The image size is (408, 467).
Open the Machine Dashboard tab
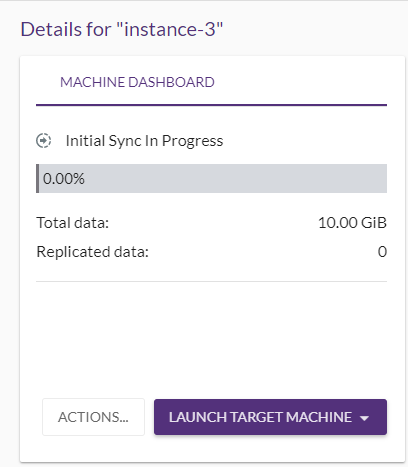137,82
